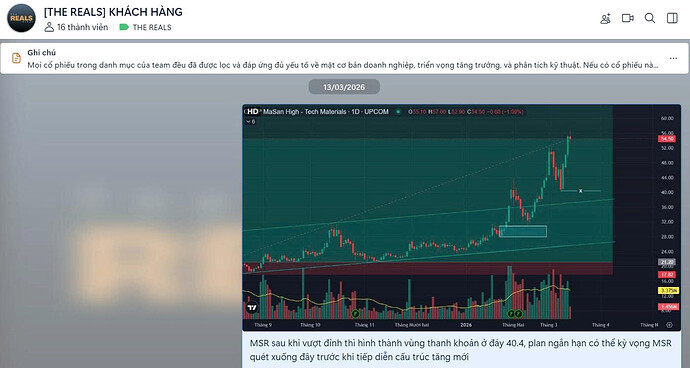Open pinned note document icon
Viewport: 690px width, 368px height.
(16, 58)
